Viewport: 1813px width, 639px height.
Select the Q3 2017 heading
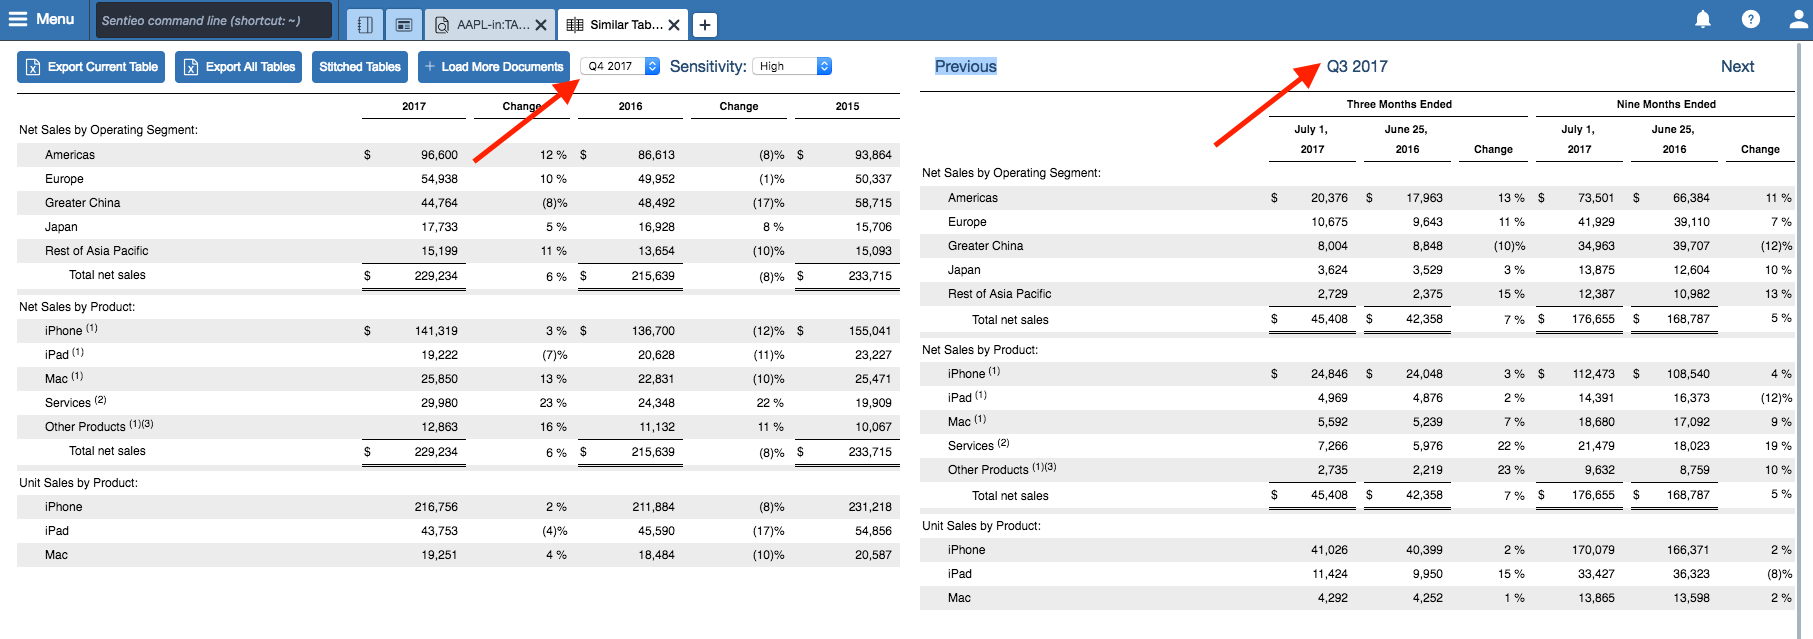[x=1357, y=66]
